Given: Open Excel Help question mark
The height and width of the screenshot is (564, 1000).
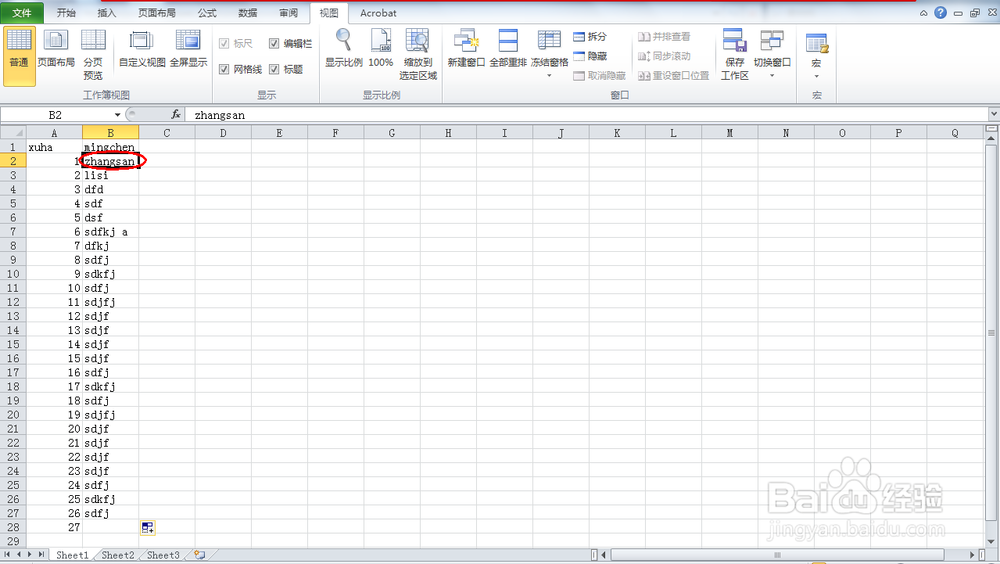Looking at the screenshot, I should click(940, 13).
